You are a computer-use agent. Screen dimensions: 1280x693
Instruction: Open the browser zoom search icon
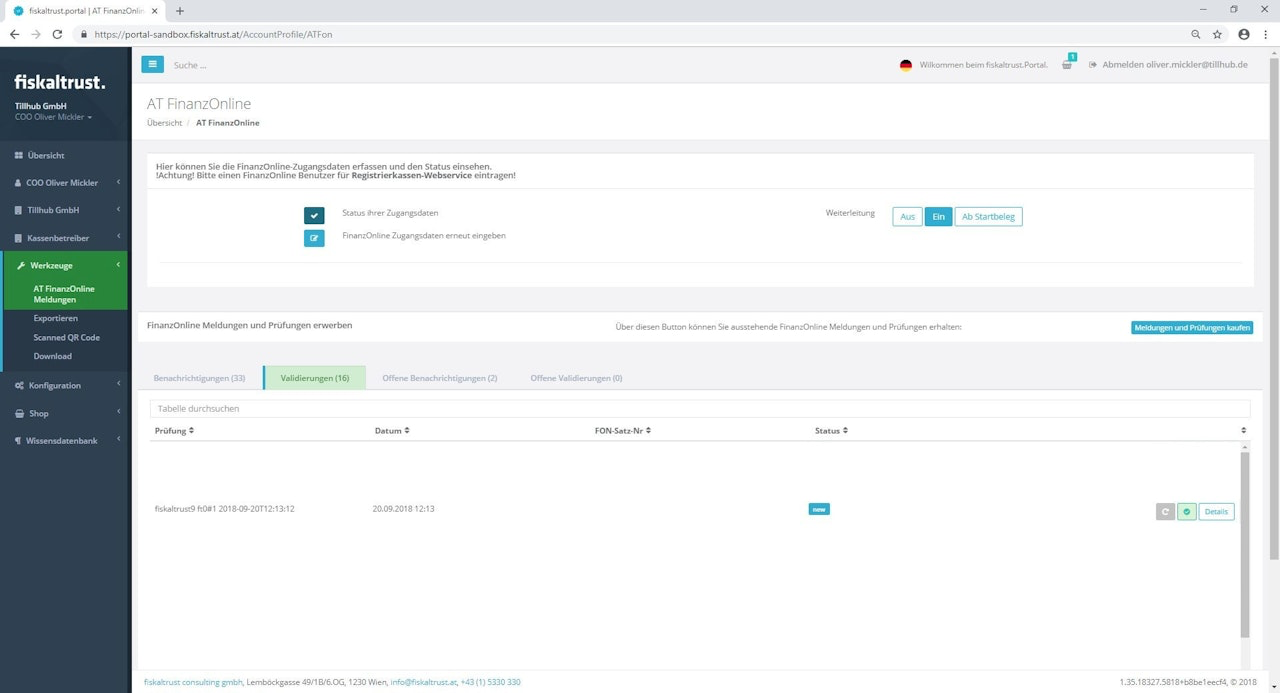(1196, 34)
